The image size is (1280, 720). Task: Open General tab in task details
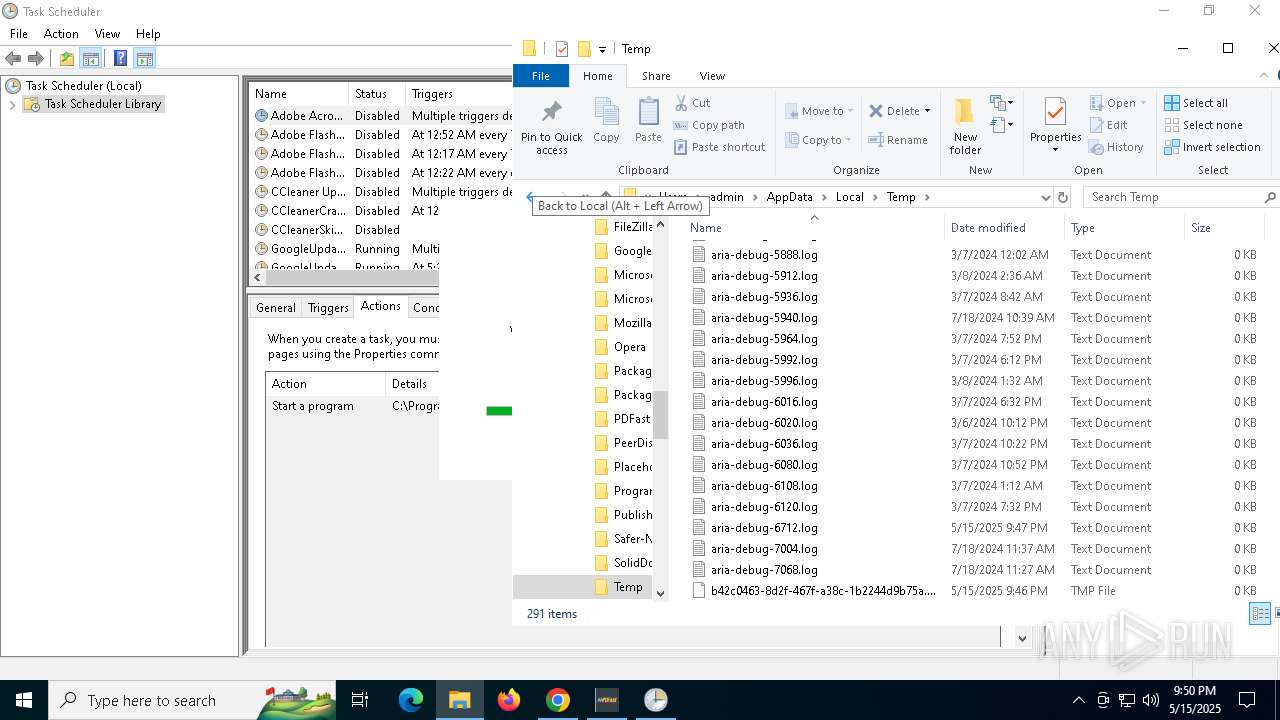(x=275, y=308)
